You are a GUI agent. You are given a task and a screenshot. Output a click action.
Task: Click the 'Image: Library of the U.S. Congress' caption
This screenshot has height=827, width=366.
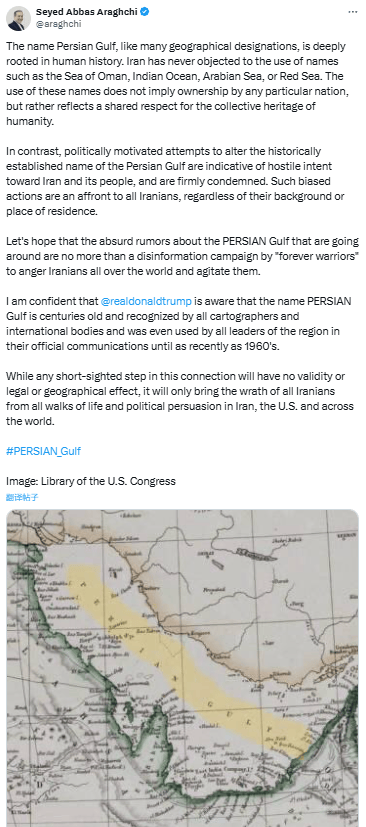click(91, 481)
